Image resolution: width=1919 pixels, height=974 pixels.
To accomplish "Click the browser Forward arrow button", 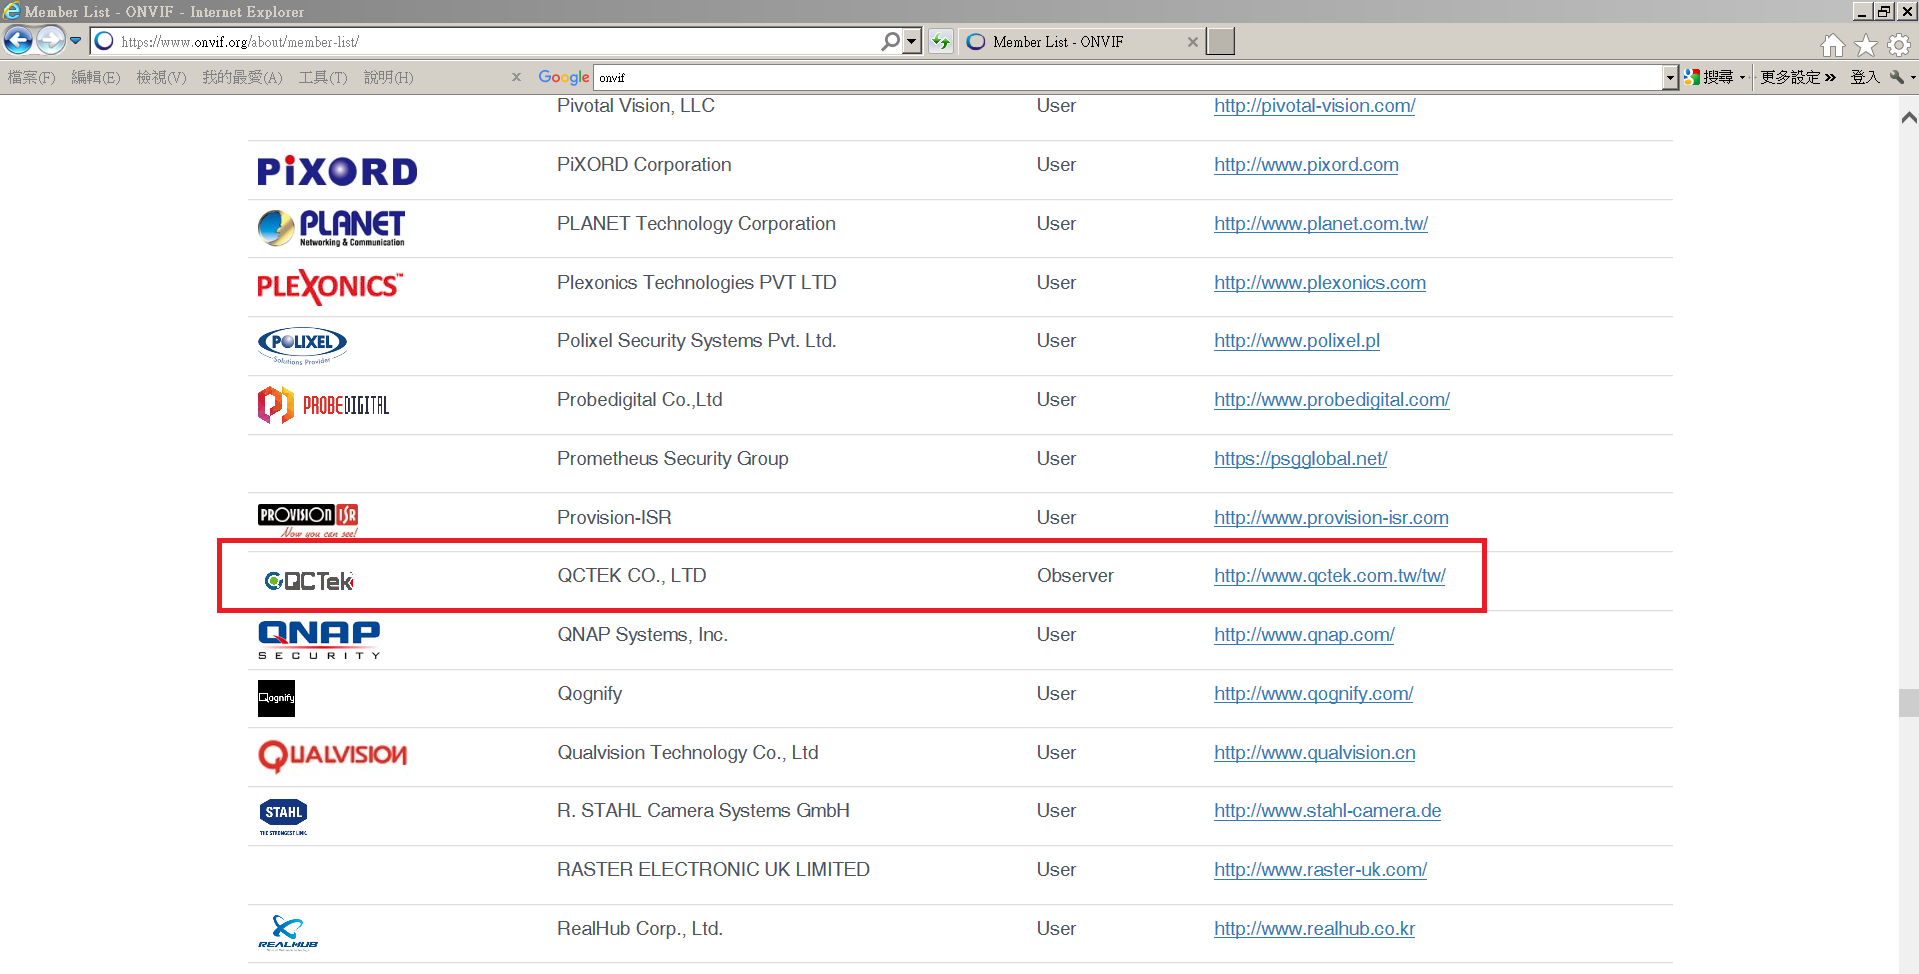I will (x=50, y=41).
